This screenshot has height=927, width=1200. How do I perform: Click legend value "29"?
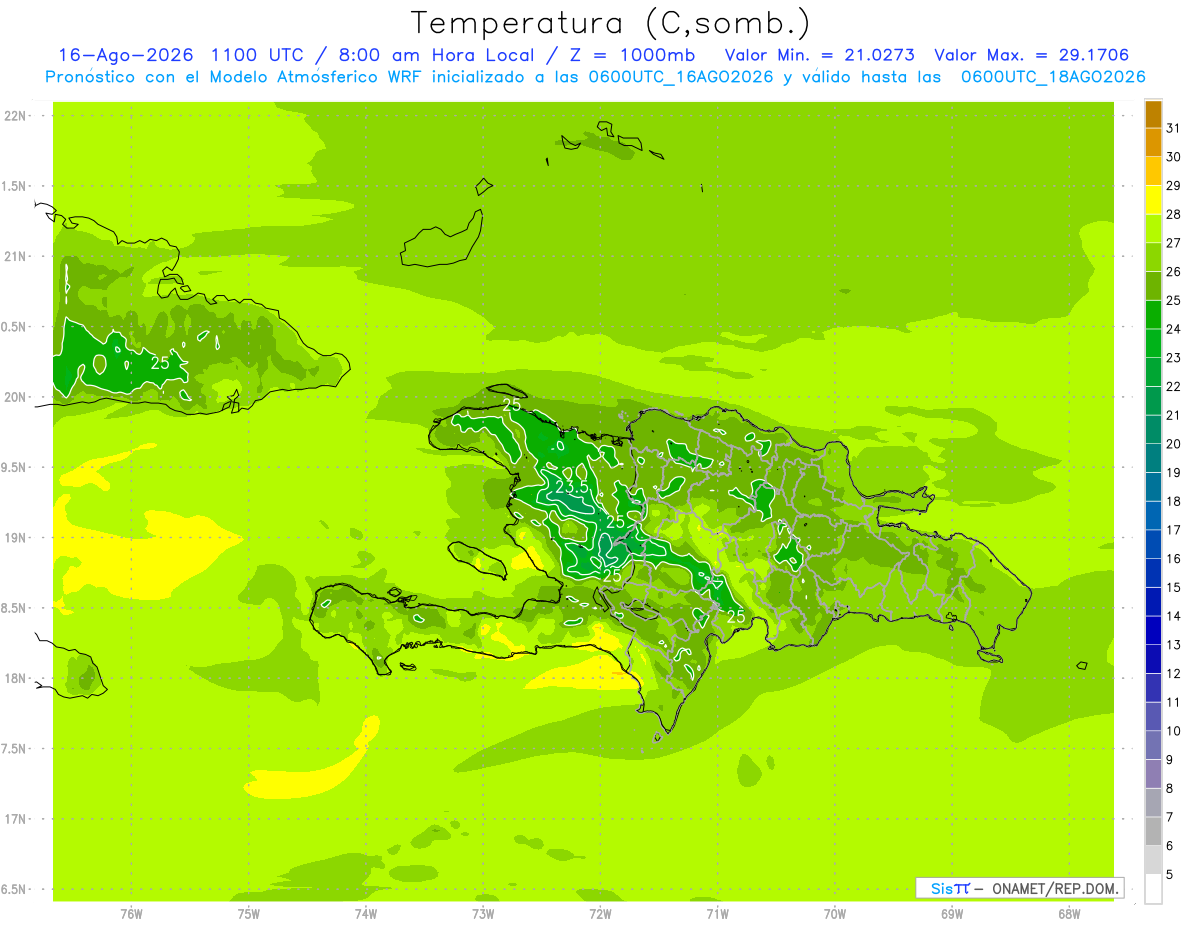(x=1173, y=186)
